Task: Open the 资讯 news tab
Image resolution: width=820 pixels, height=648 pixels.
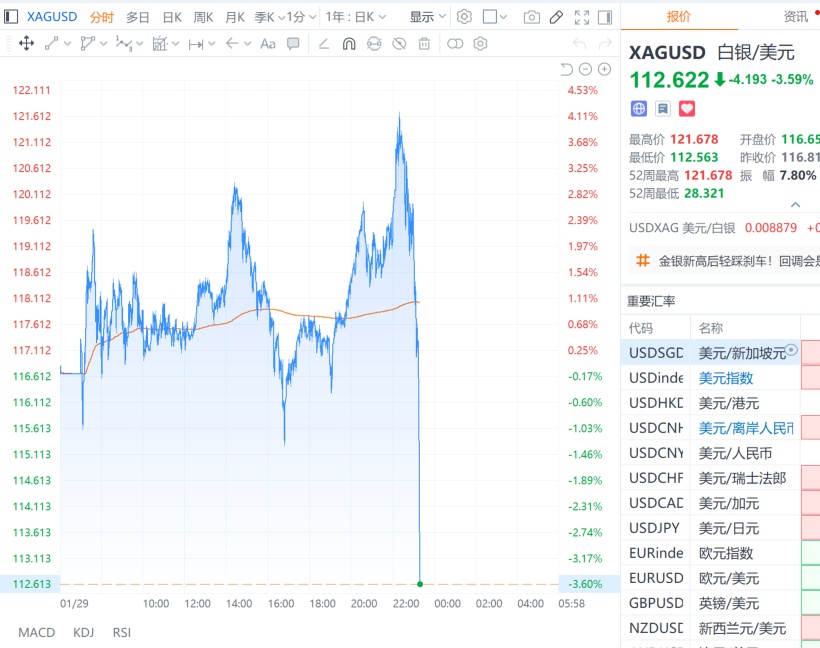Action: 796,16
